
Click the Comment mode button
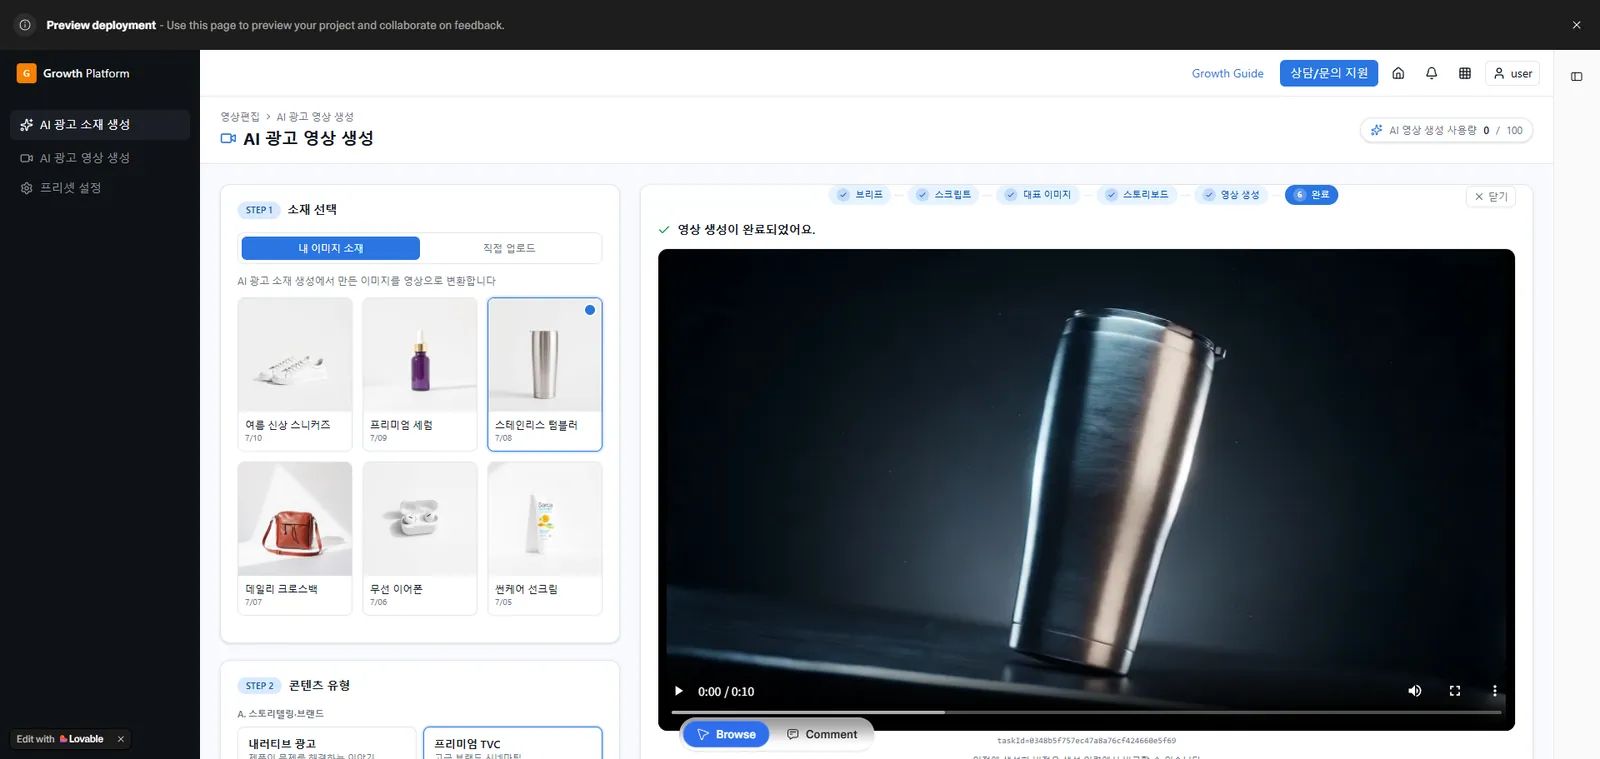tap(822, 734)
